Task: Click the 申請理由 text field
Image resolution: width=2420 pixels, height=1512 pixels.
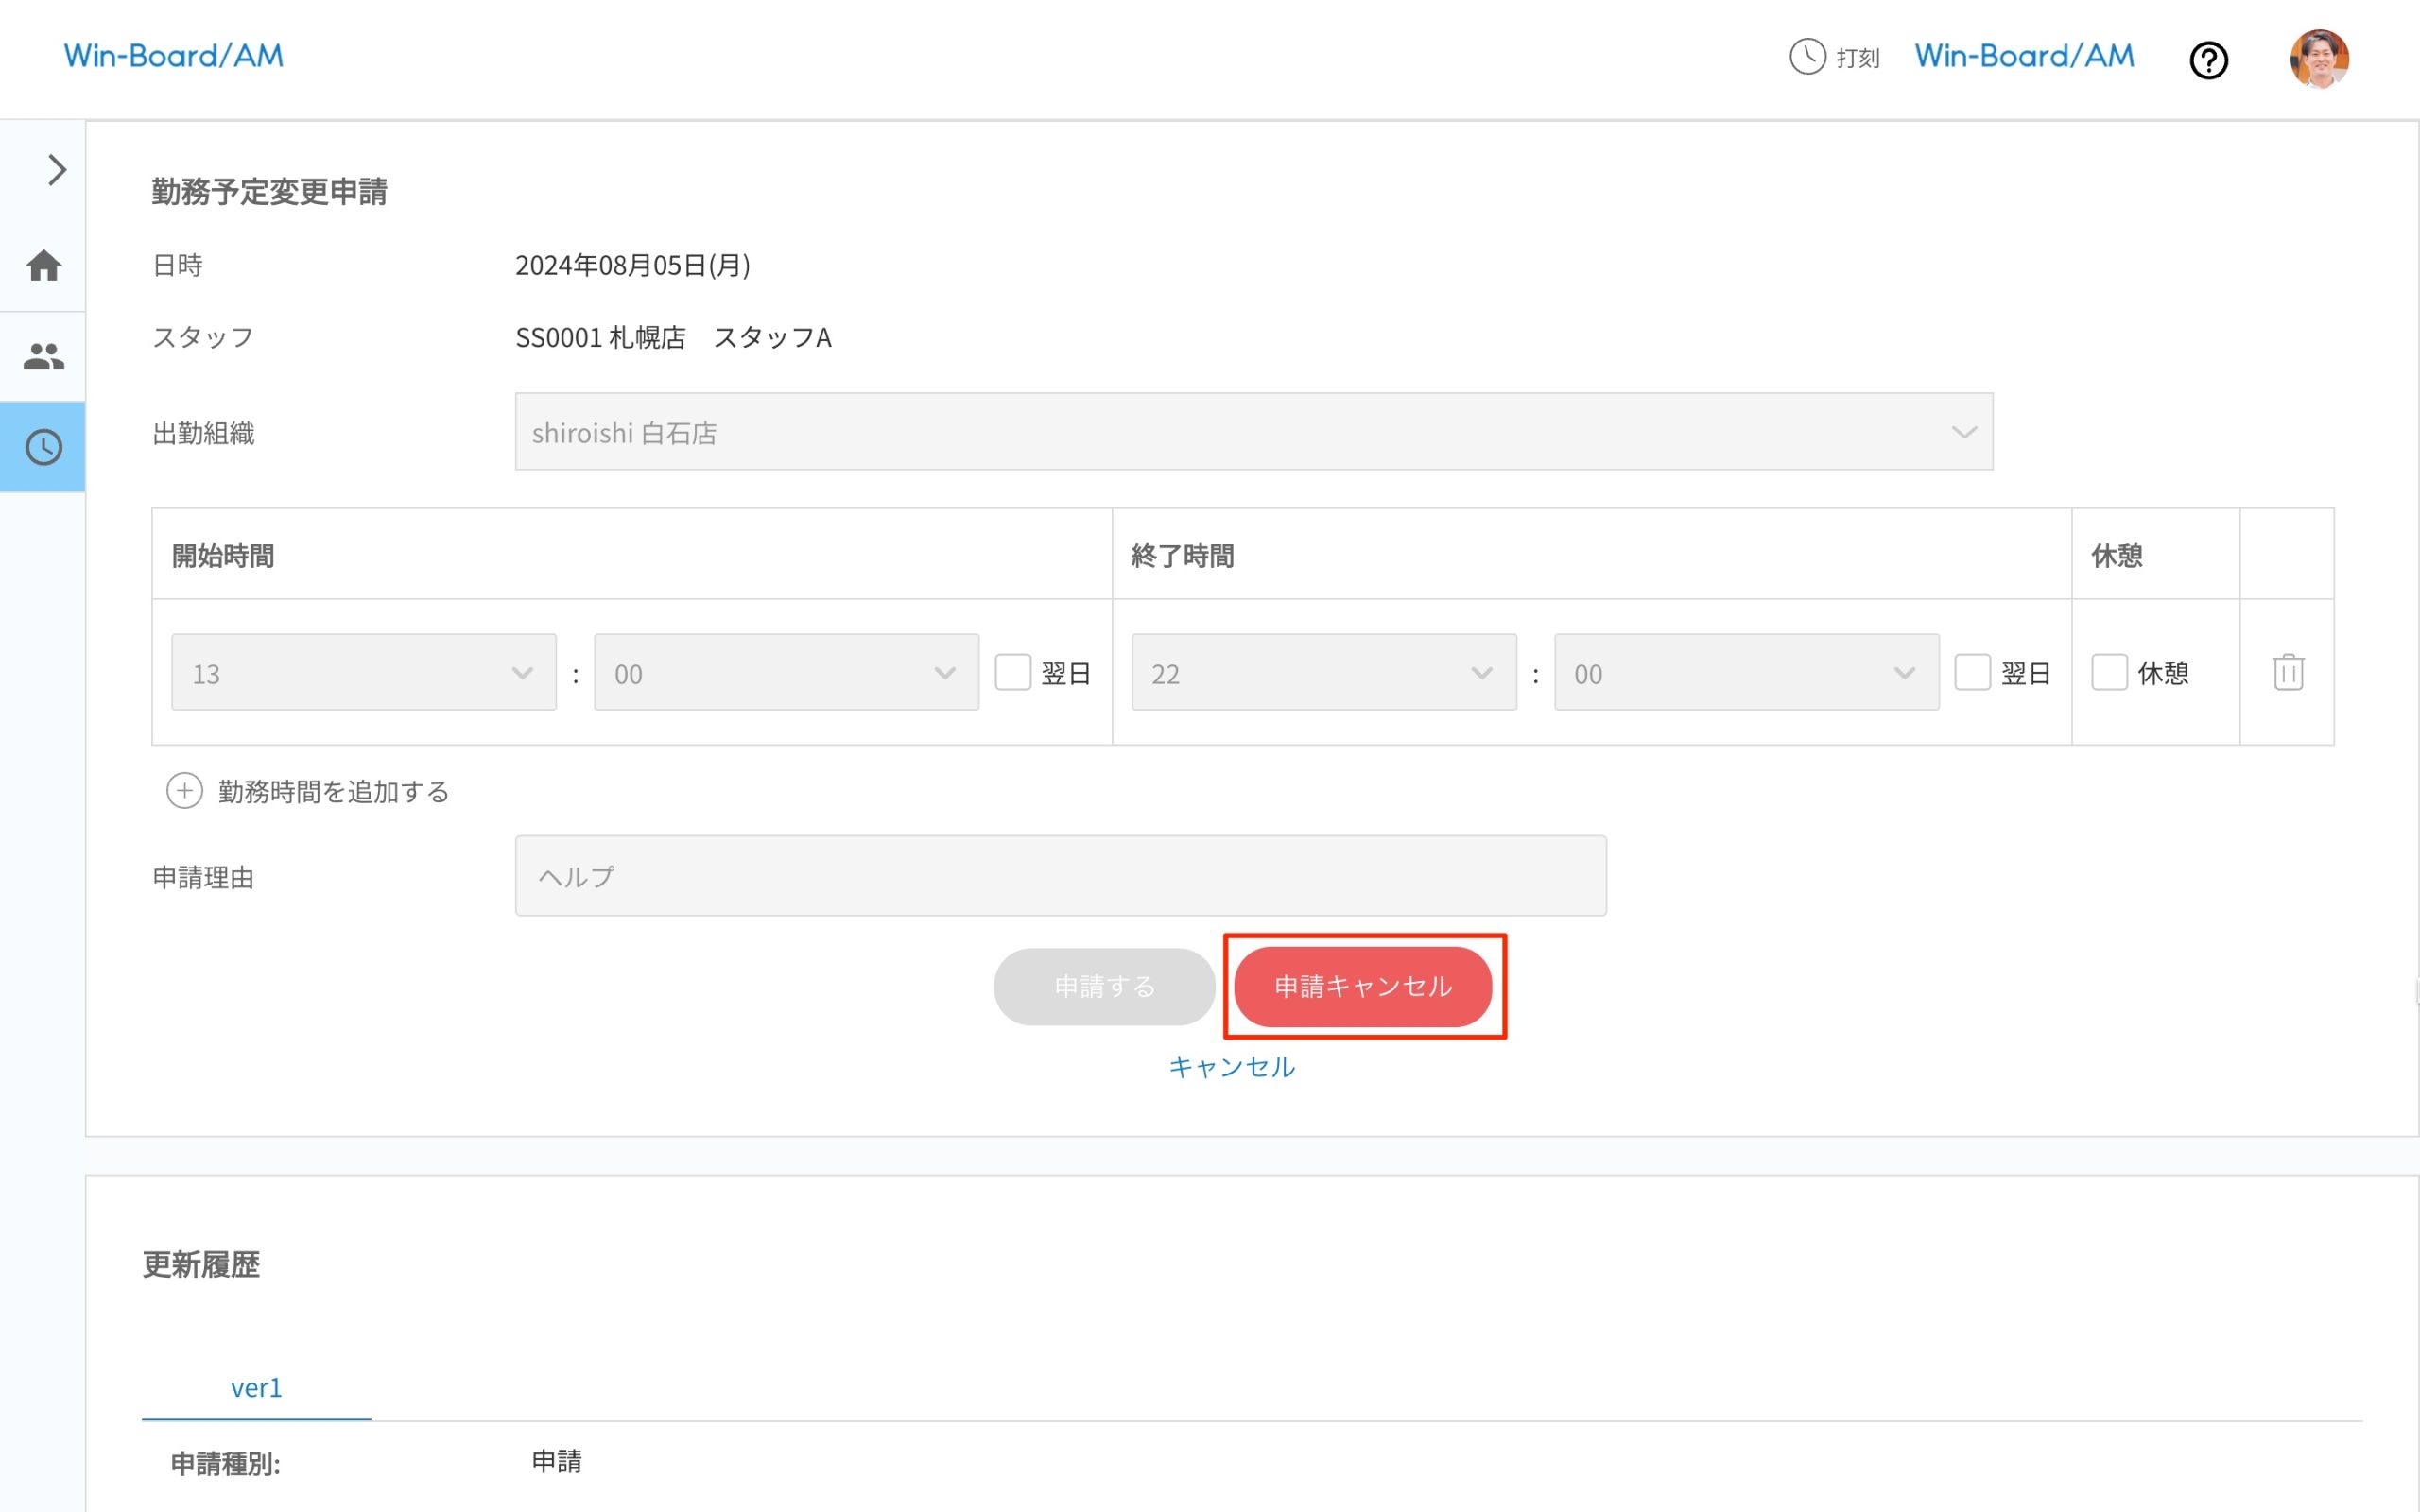Action: tap(1060, 876)
